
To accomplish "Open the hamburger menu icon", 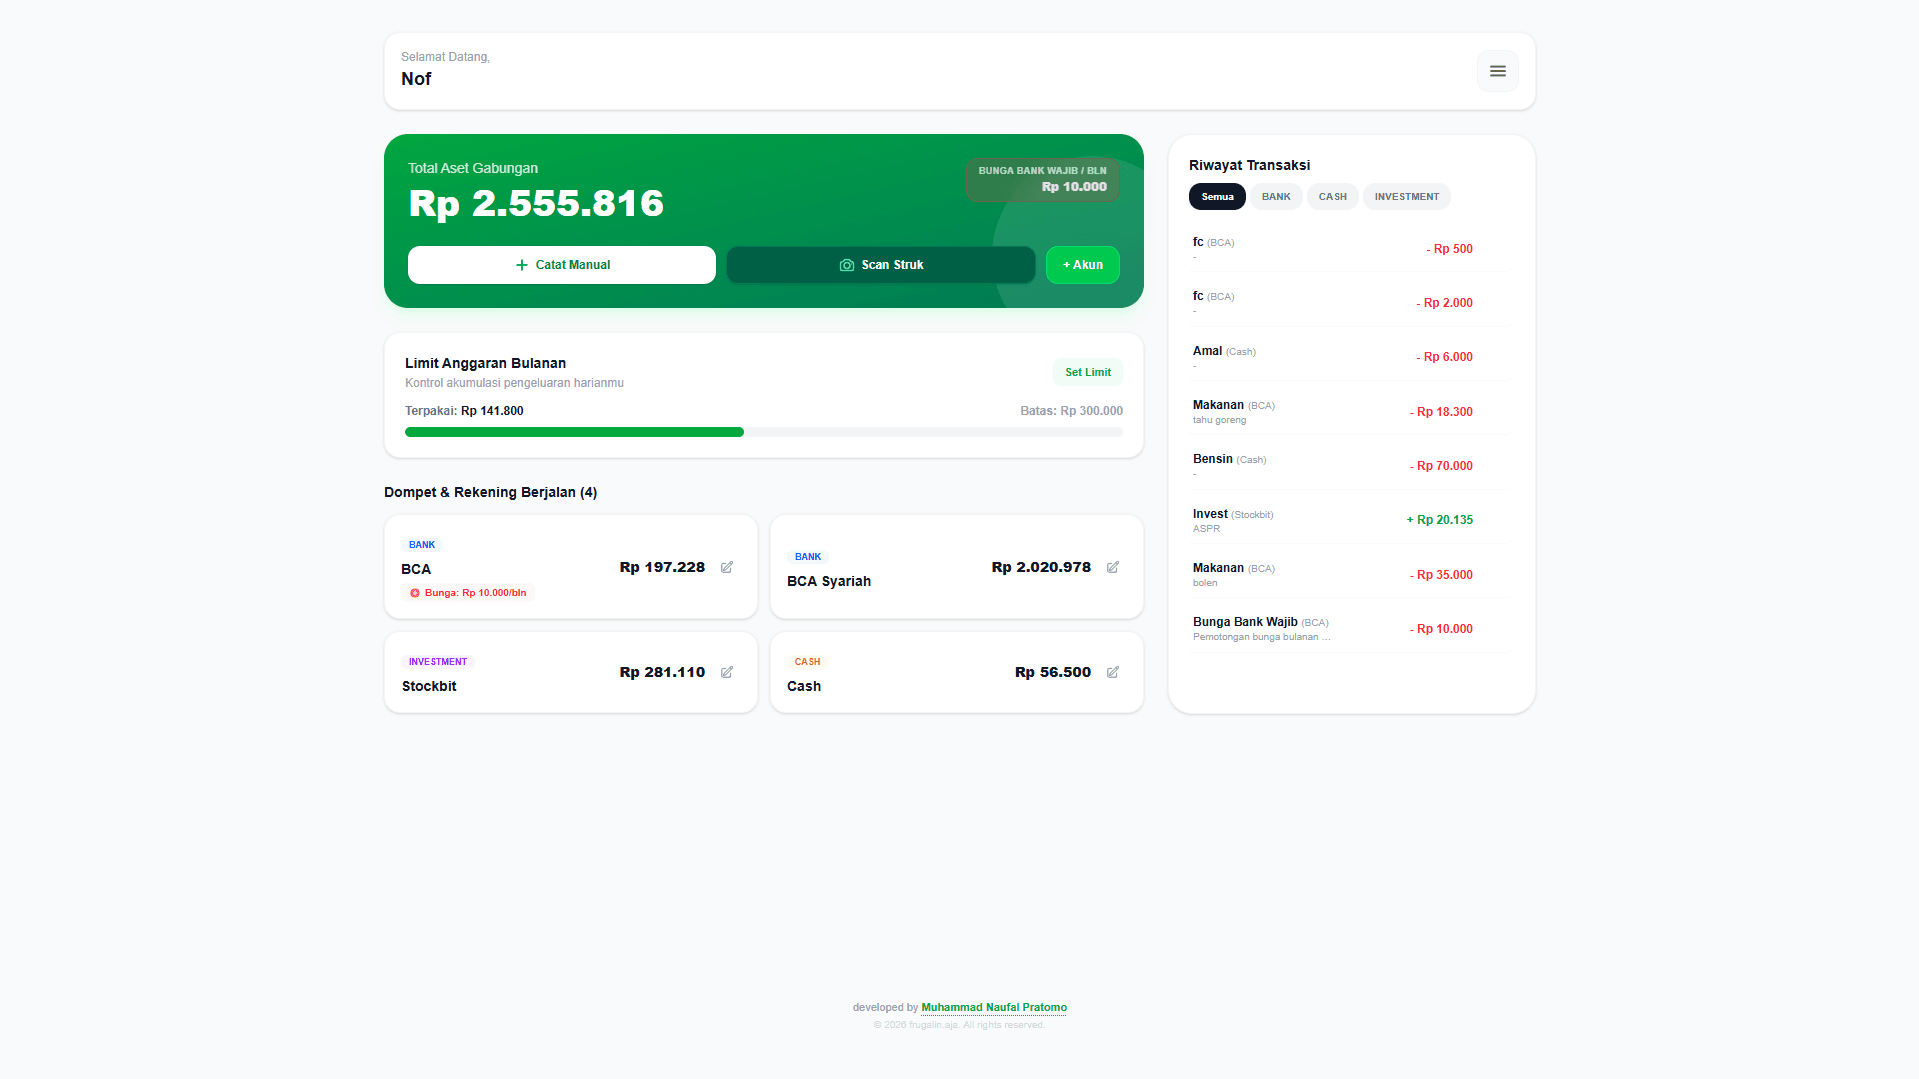I will [x=1497, y=71].
